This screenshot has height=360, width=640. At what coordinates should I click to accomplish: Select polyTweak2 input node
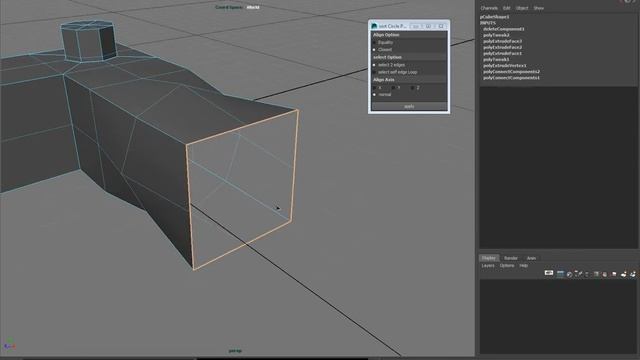click(x=496, y=35)
